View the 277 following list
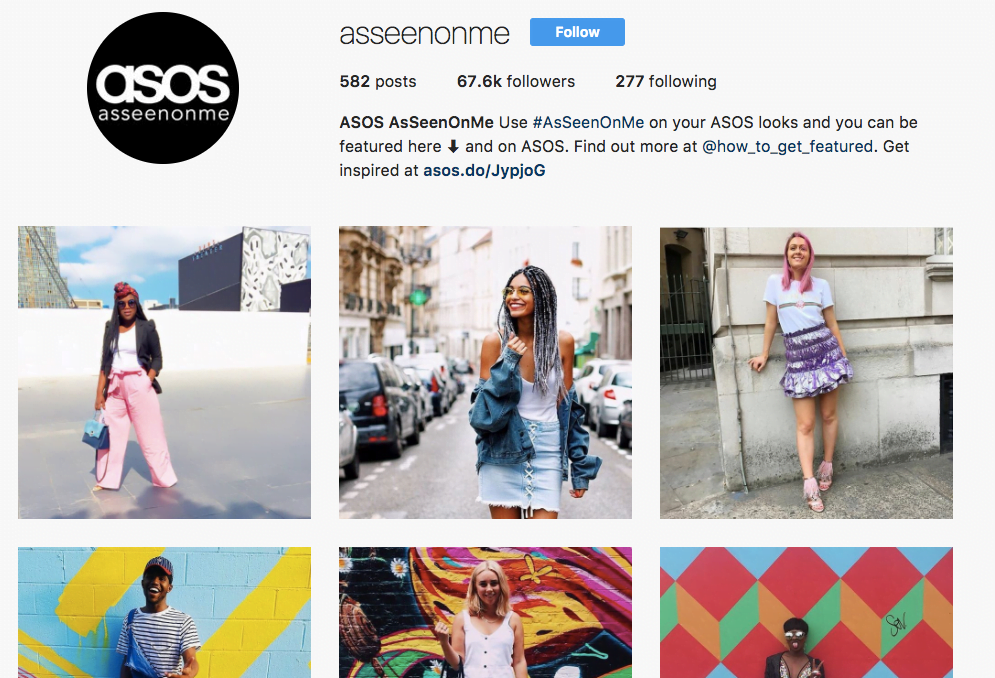Screen dimensions: 995x678 tap(666, 81)
